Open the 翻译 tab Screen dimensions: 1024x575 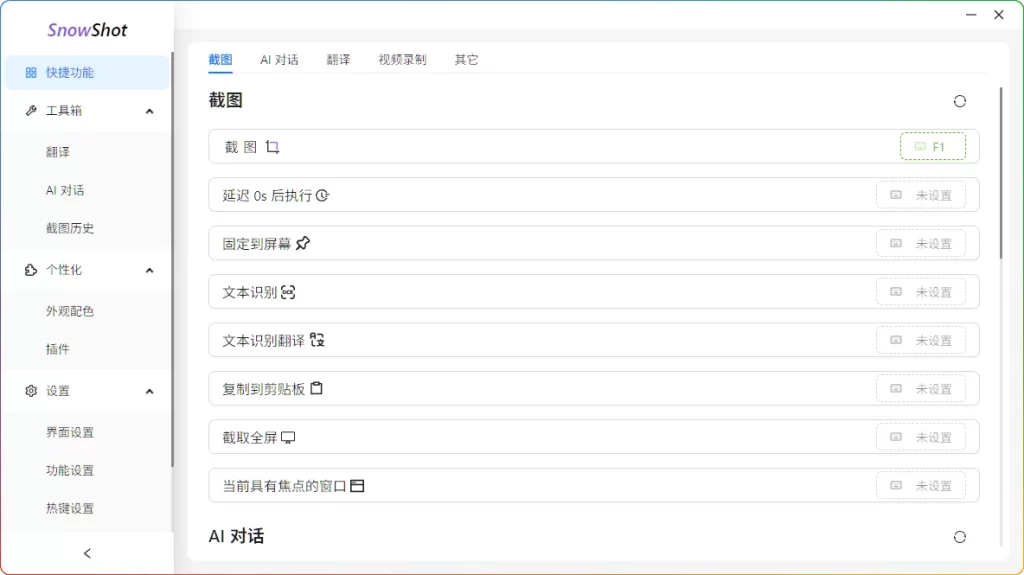[338, 59]
